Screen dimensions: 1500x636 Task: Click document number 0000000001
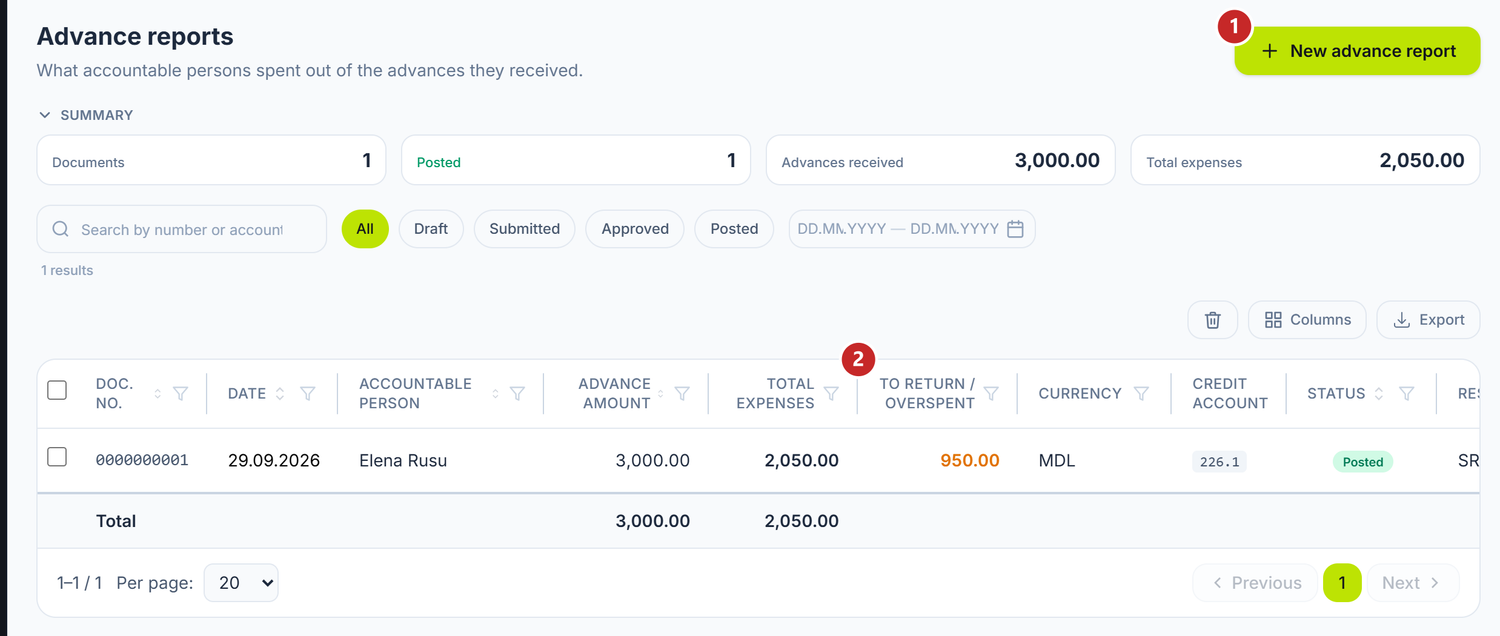(142, 460)
